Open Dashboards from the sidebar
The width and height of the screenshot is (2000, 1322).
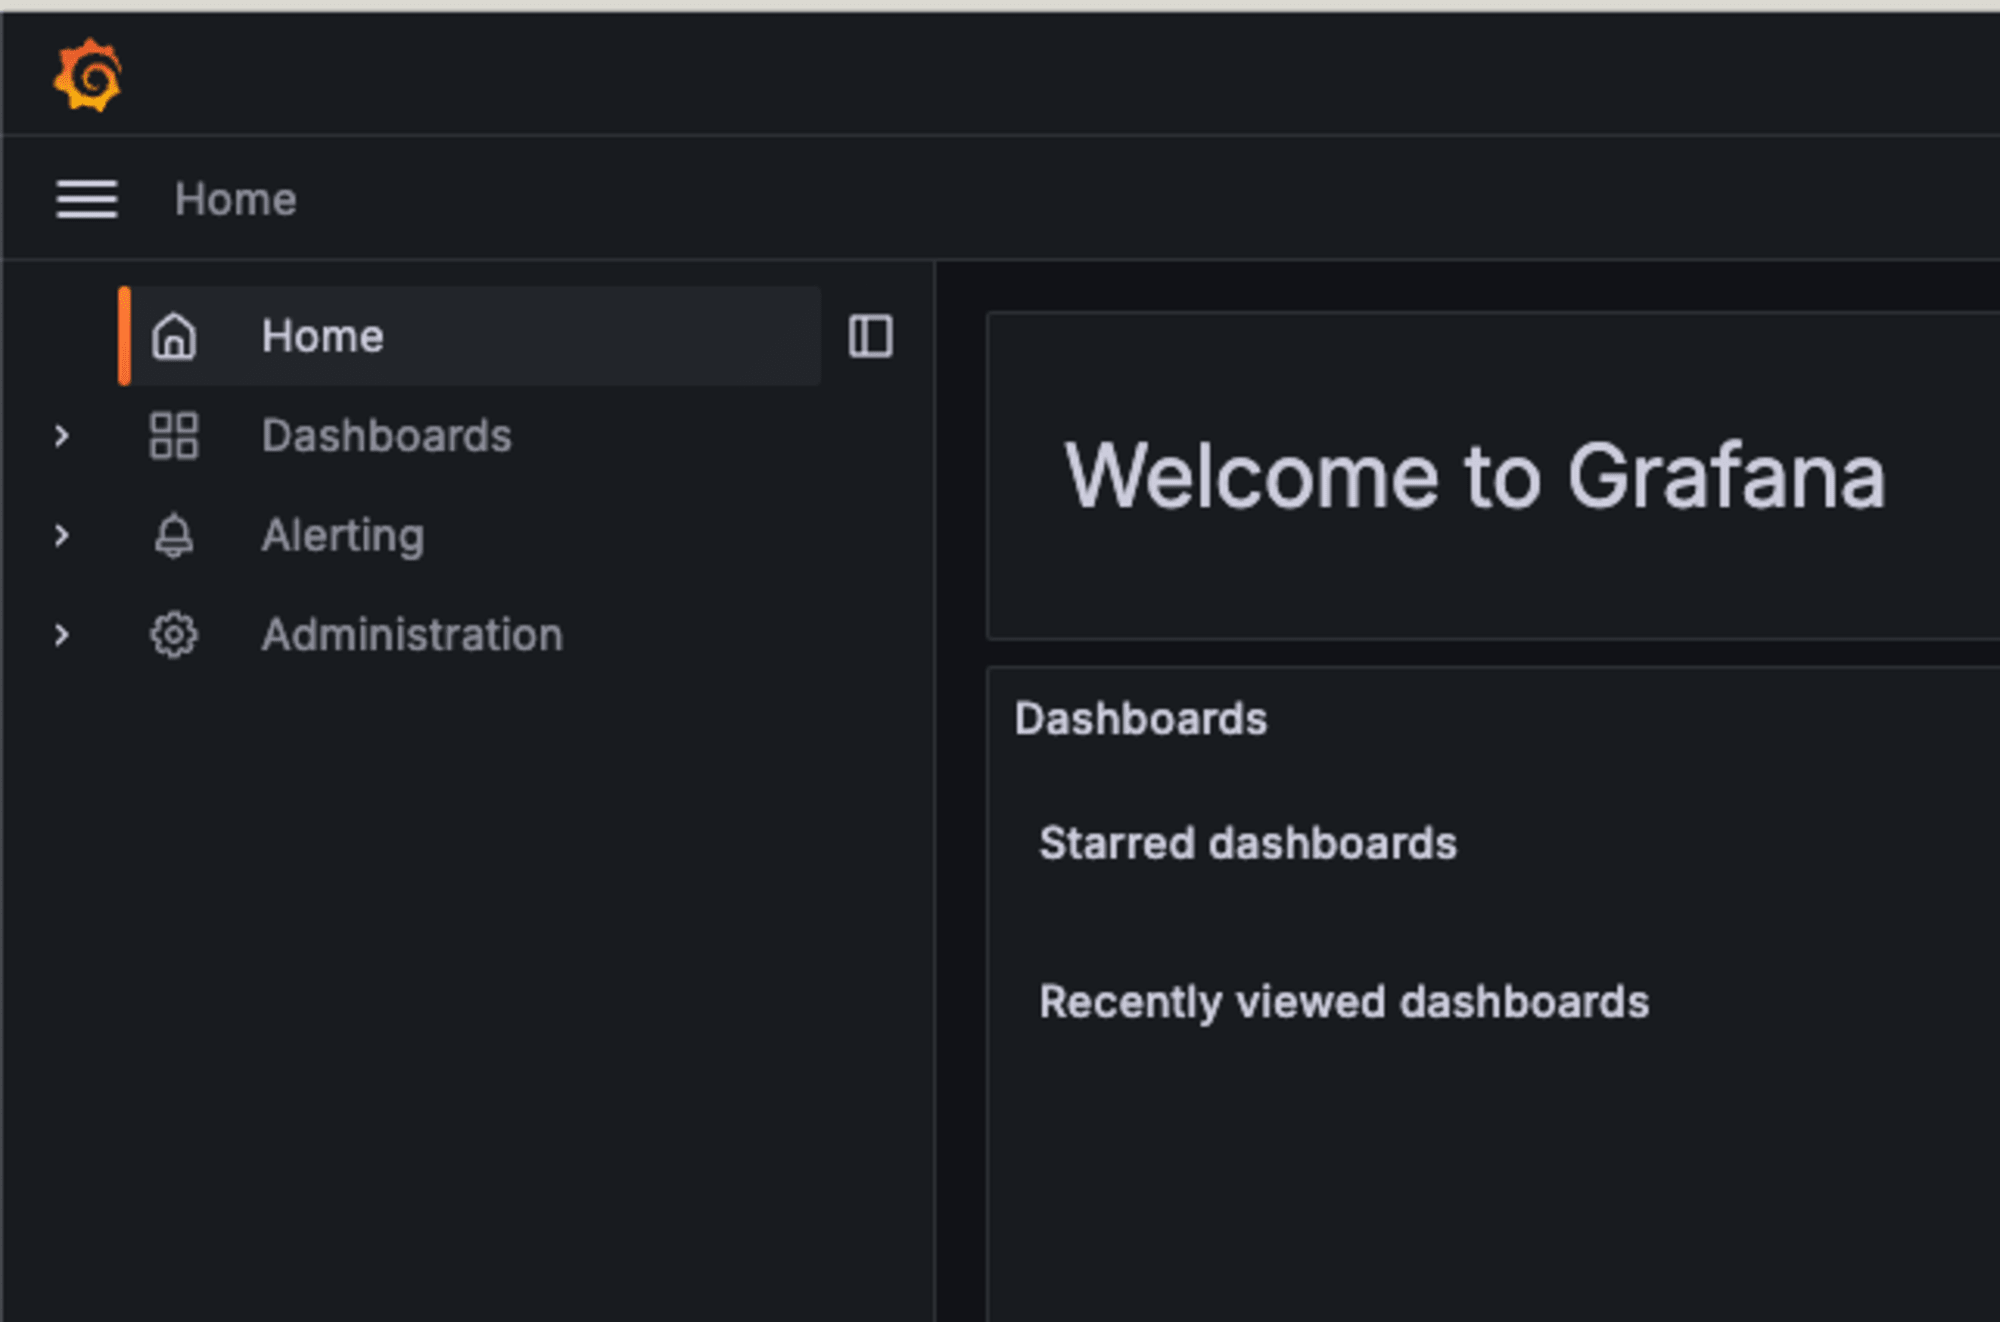point(386,436)
